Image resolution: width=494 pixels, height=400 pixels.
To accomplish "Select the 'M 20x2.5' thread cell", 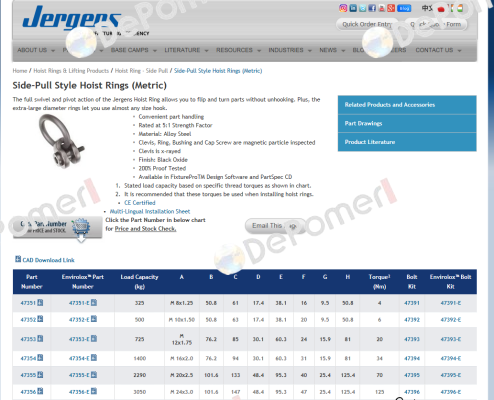I will tap(182, 375).
